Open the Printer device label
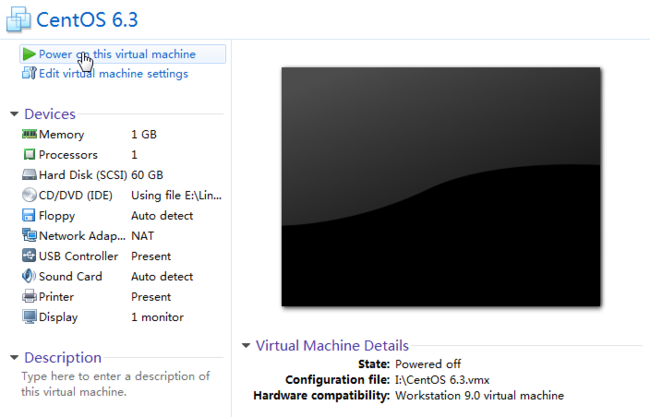This screenshot has width=650, height=417. pos(56,297)
